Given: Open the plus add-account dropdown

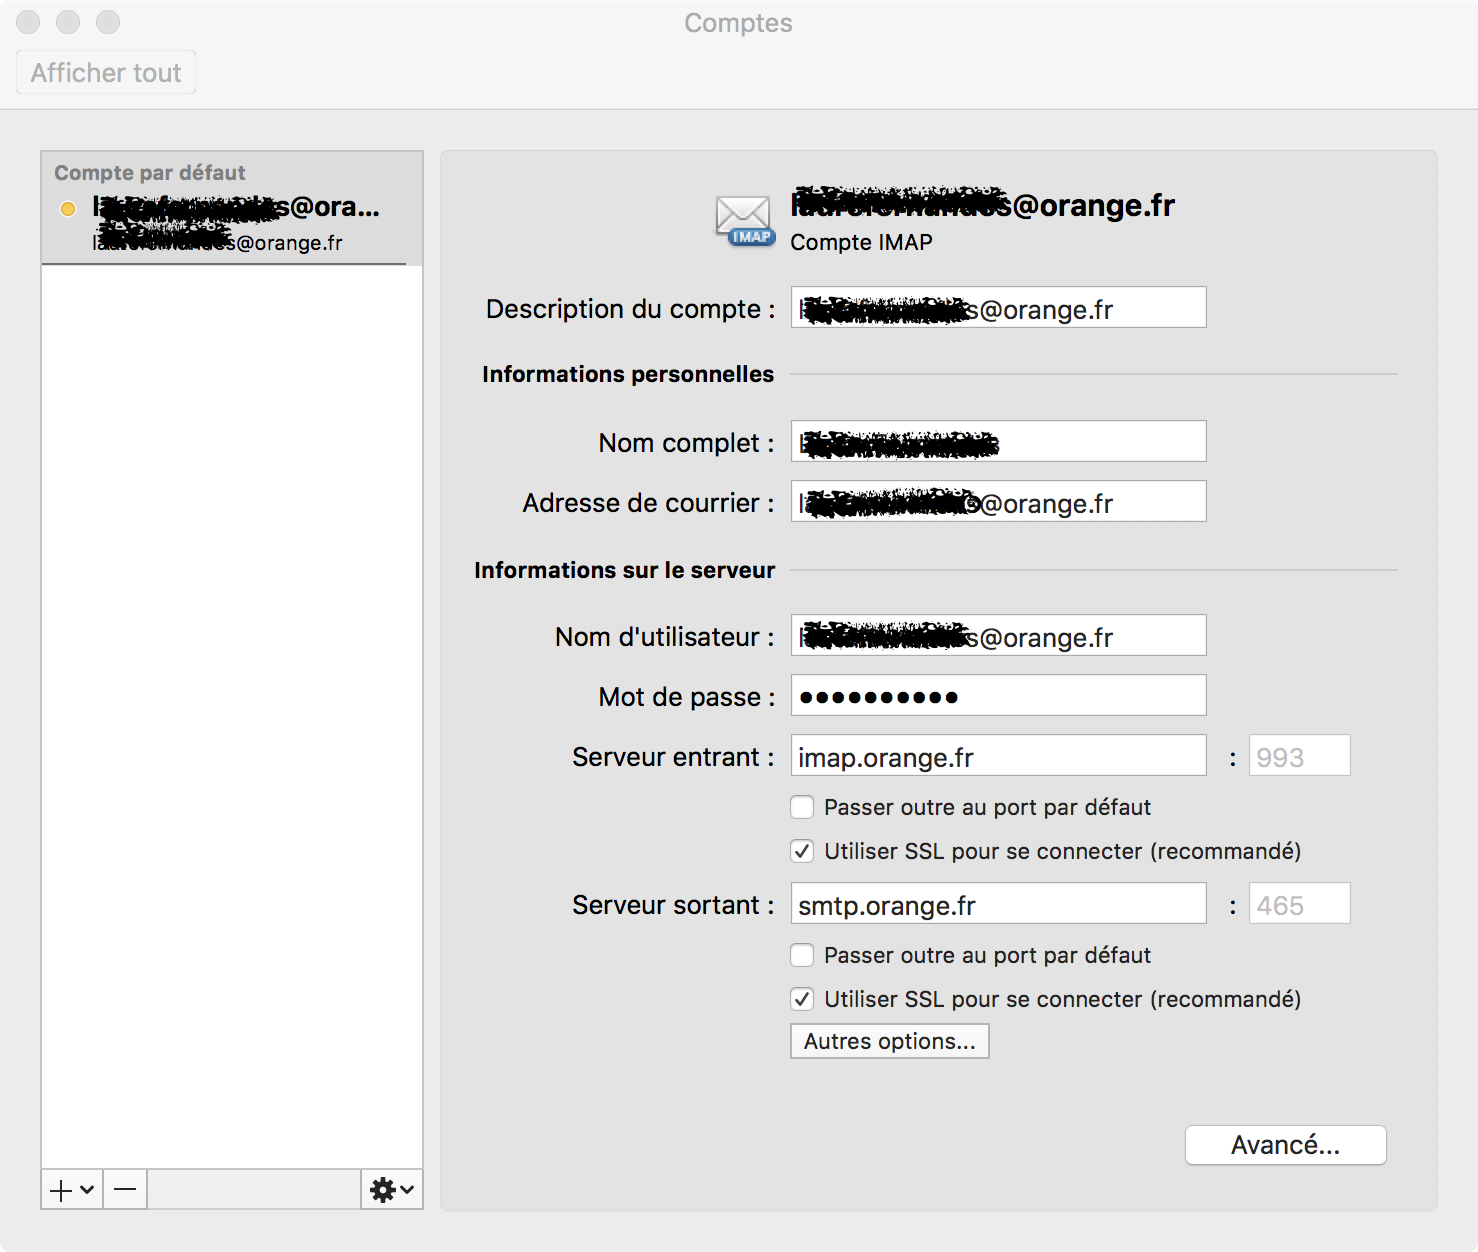Looking at the screenshot, I should tap(72, 1190).
